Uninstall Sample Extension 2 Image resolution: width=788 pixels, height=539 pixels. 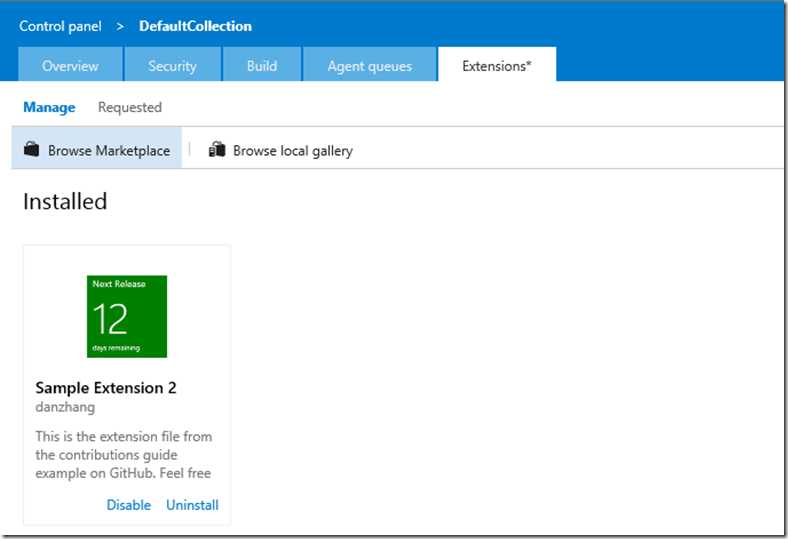(x=192, y=505)
